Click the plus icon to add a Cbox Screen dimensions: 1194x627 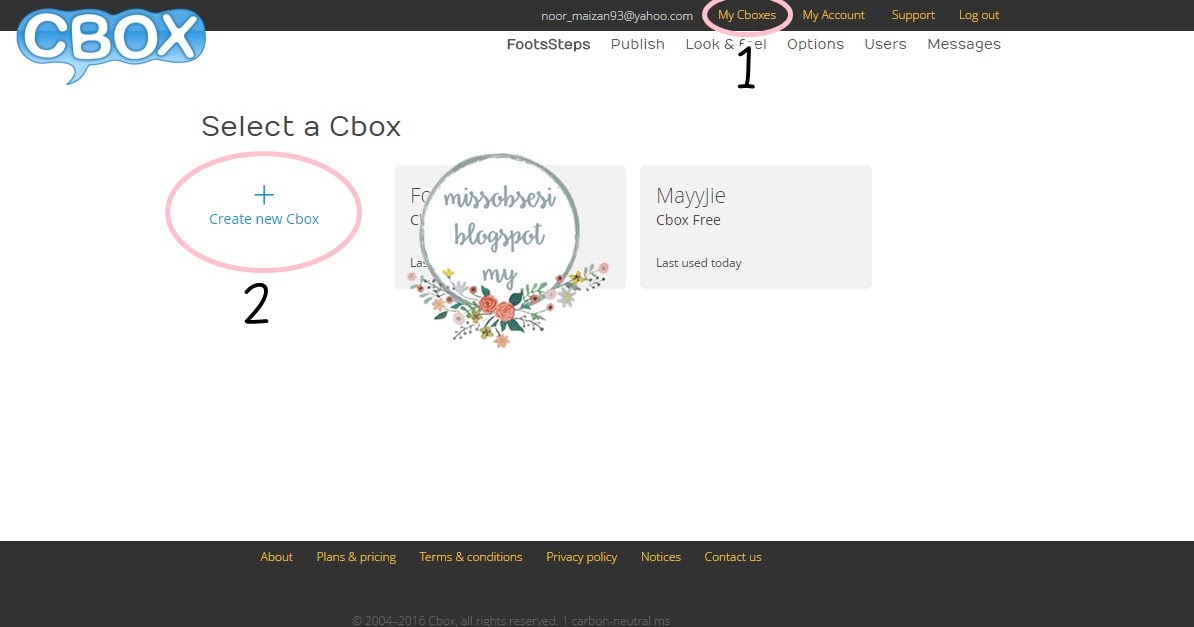tap(264, 194)
